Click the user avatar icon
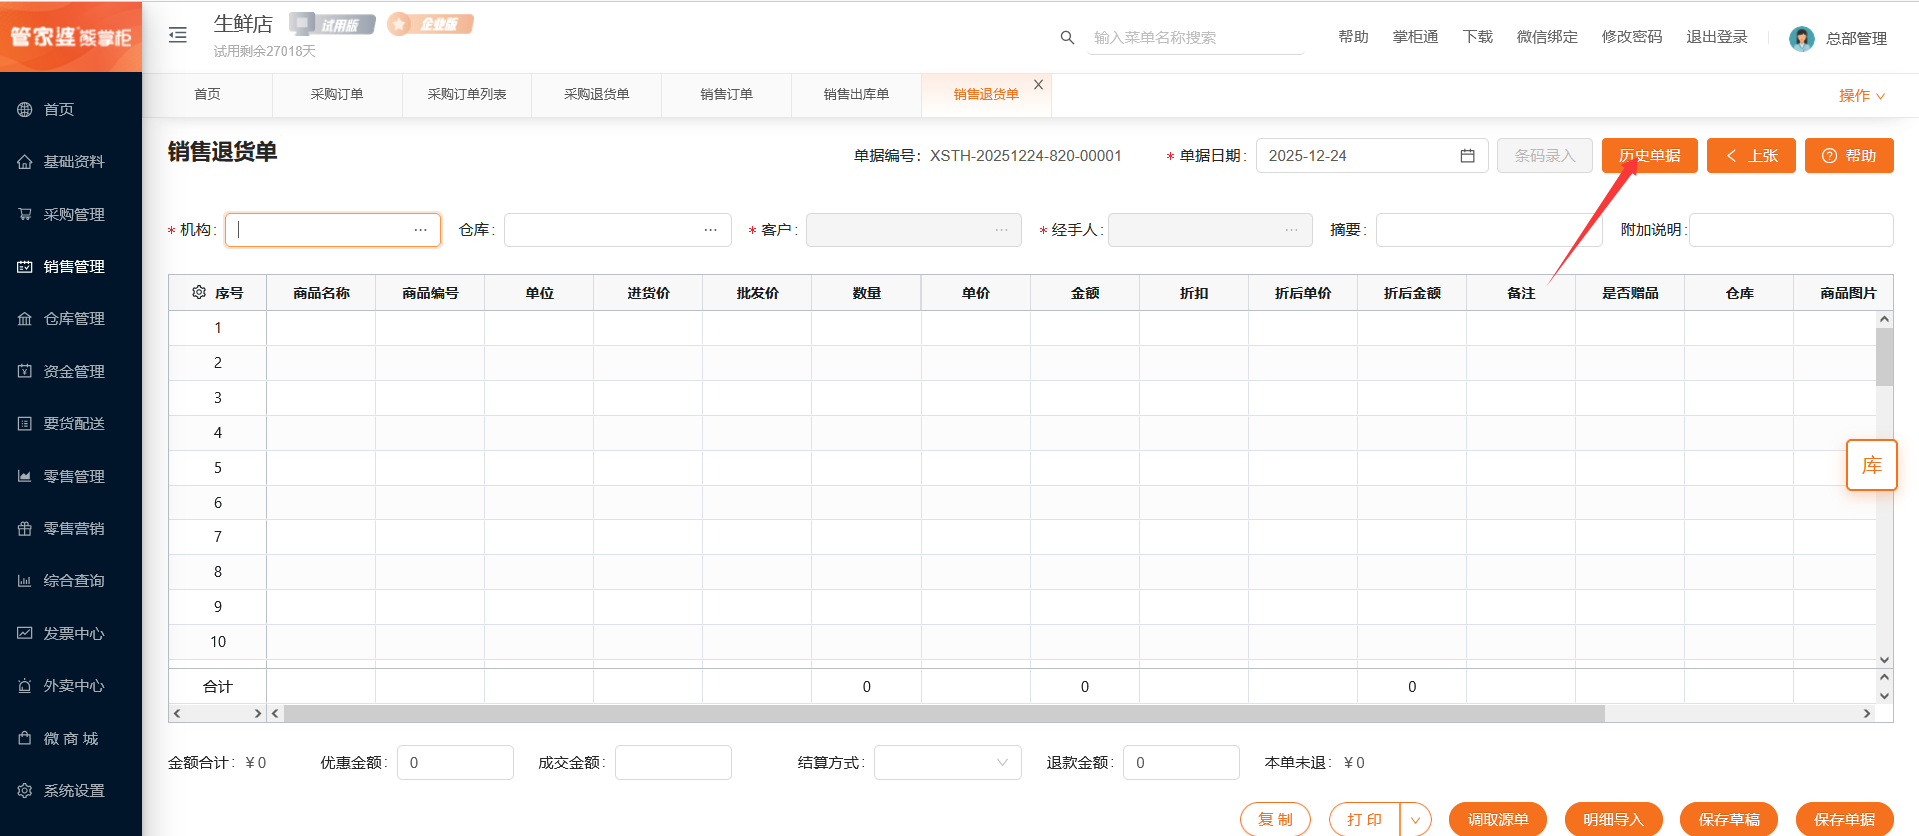 pos(1801,39)
